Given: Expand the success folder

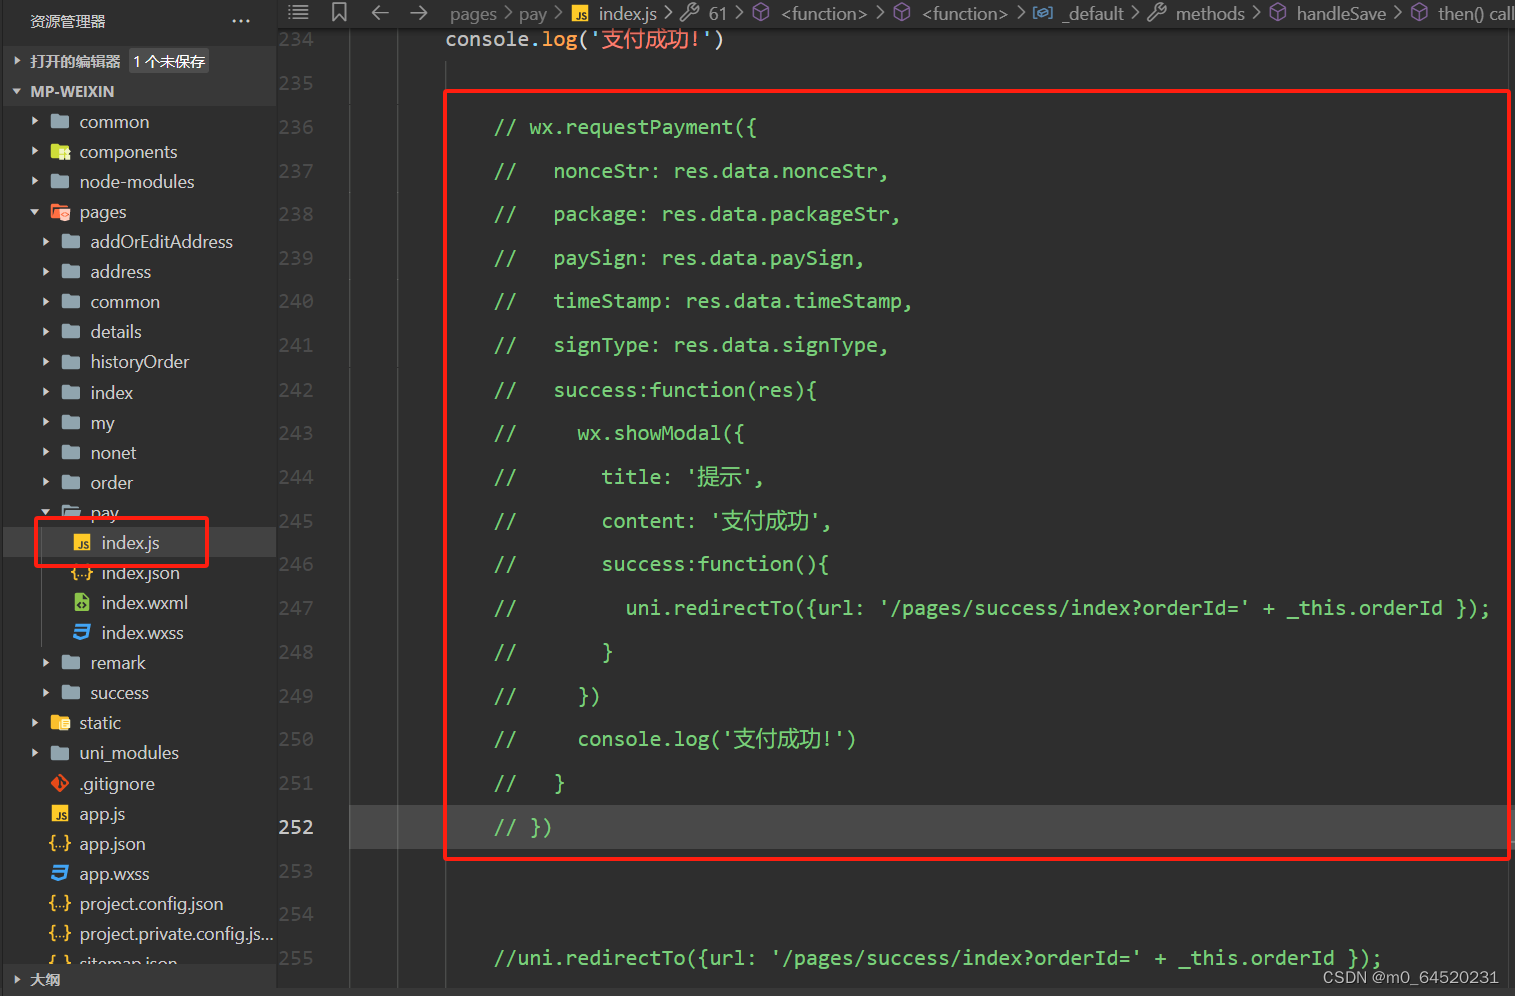Looking at the screenshot, I should pyautogui.click(x=46, y=693).
